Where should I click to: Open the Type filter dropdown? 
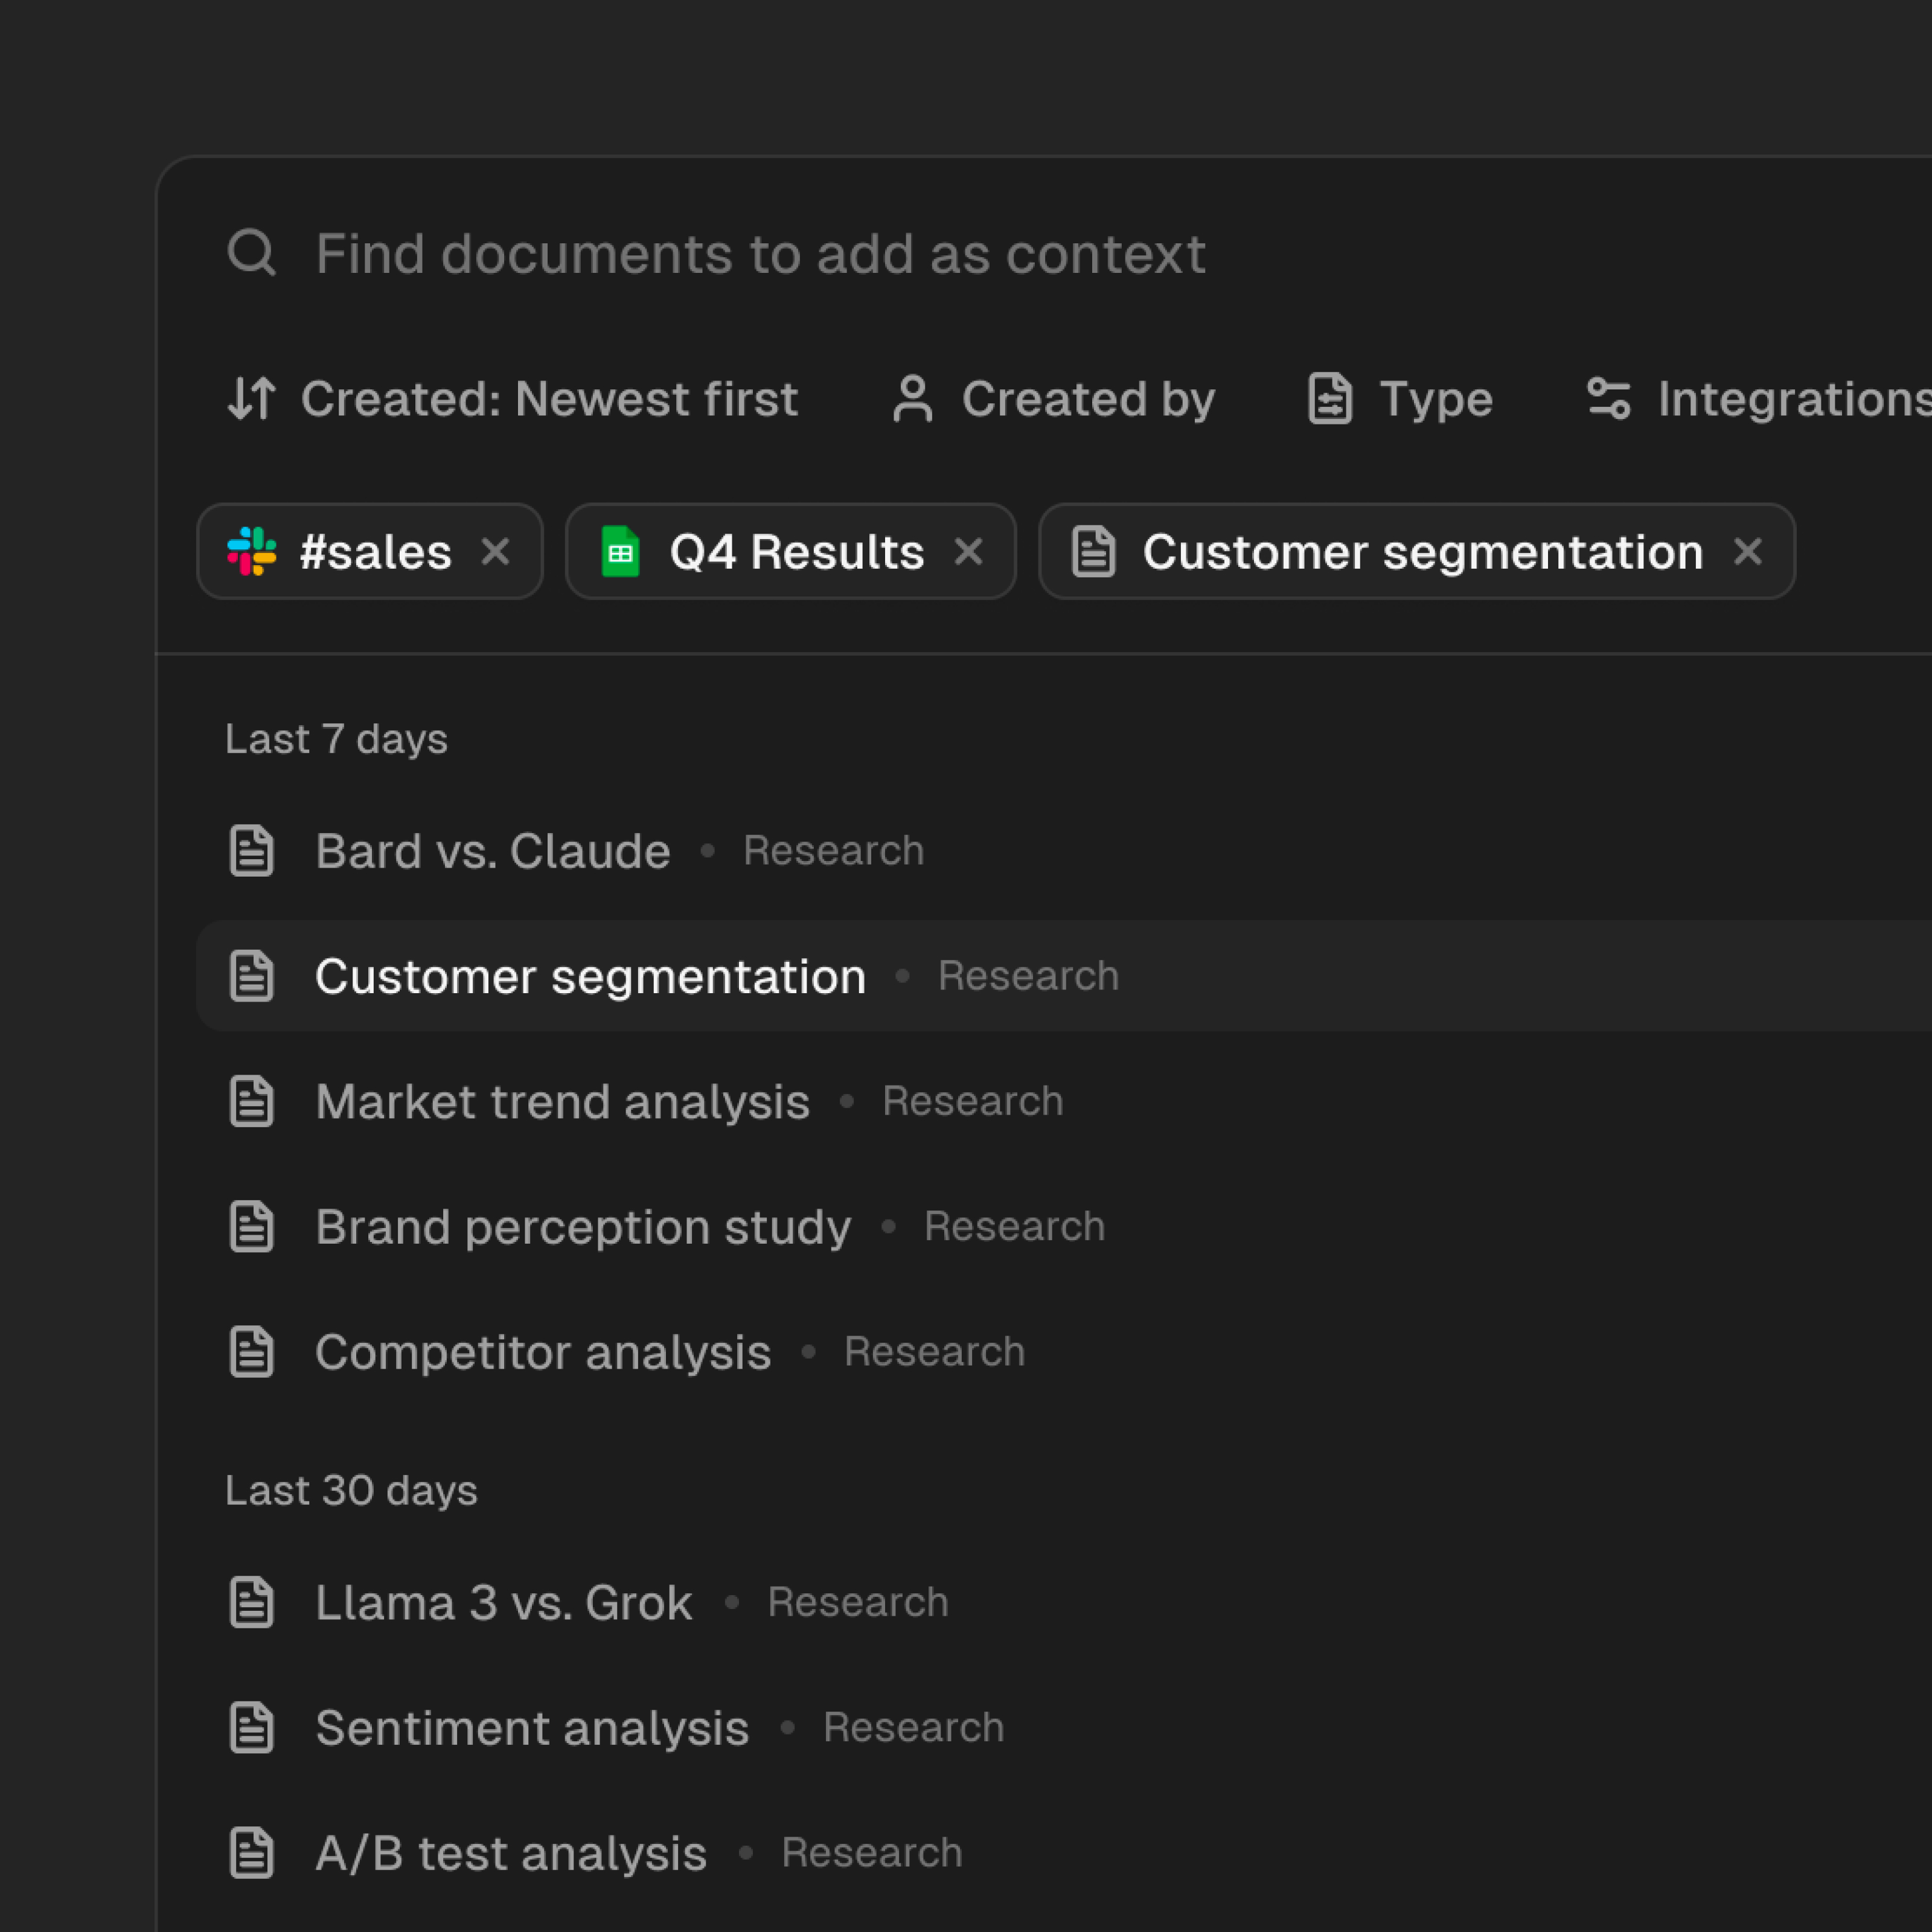pyautogui.click(x=1435, y=399)
